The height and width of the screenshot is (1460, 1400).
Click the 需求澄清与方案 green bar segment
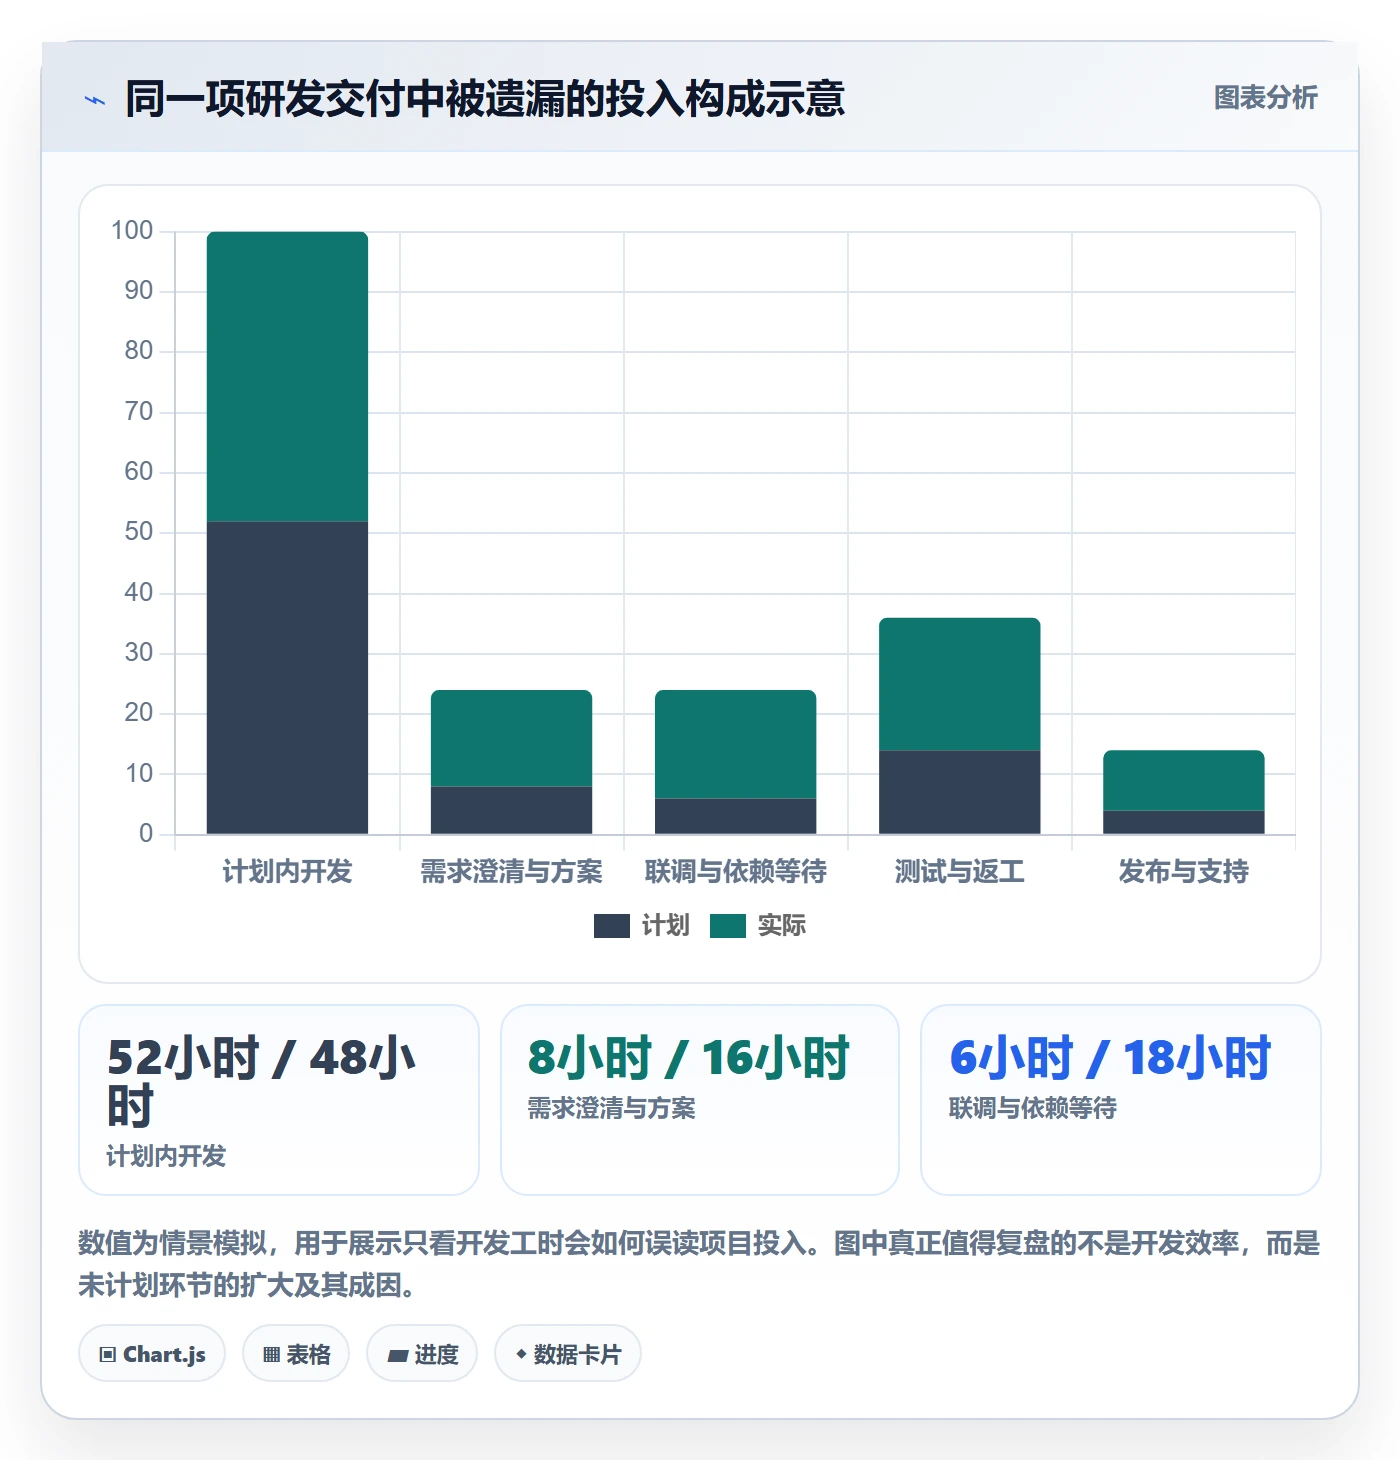pyautogui.click(x=512, y=738)
